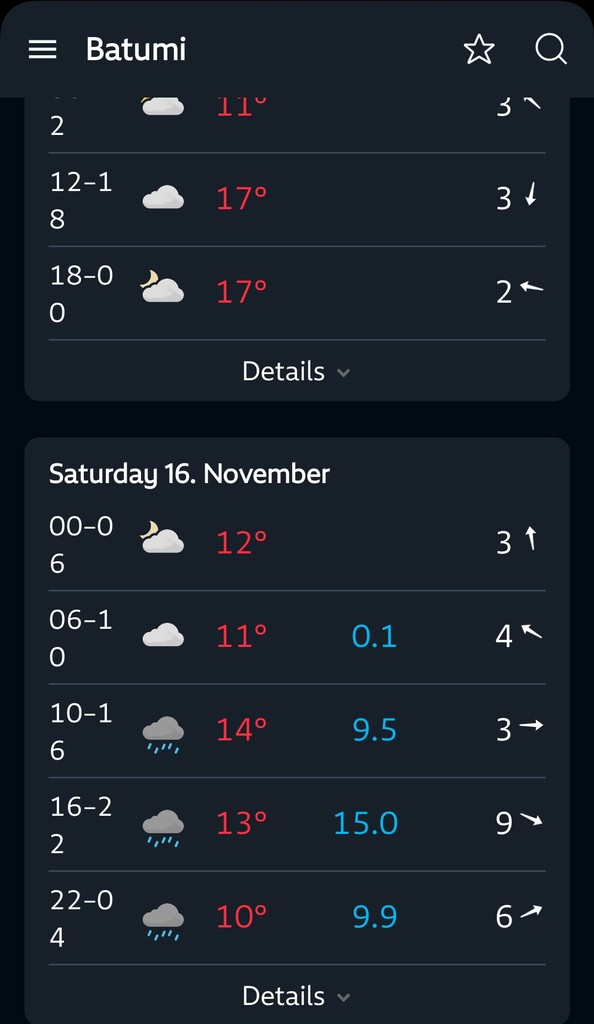594x1024 pixels.
Task: Select the Batumi location title
Action: pos(136,49)
